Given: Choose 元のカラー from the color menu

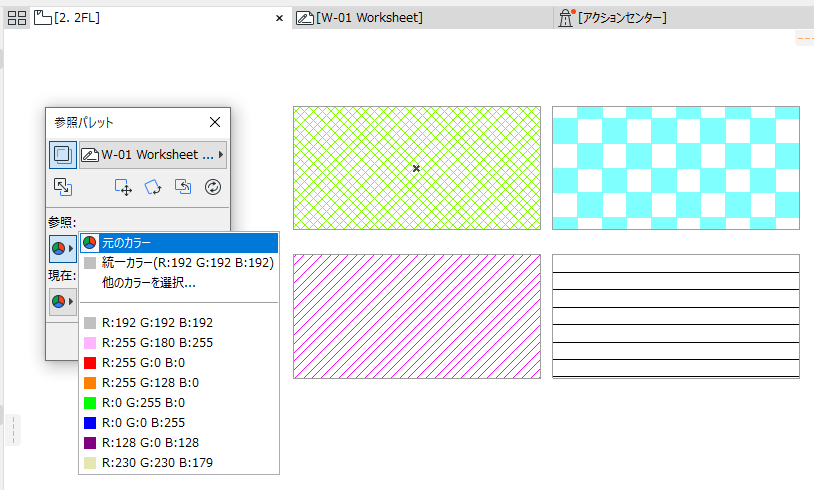Looking at the screenshot, I should point(179,243).
